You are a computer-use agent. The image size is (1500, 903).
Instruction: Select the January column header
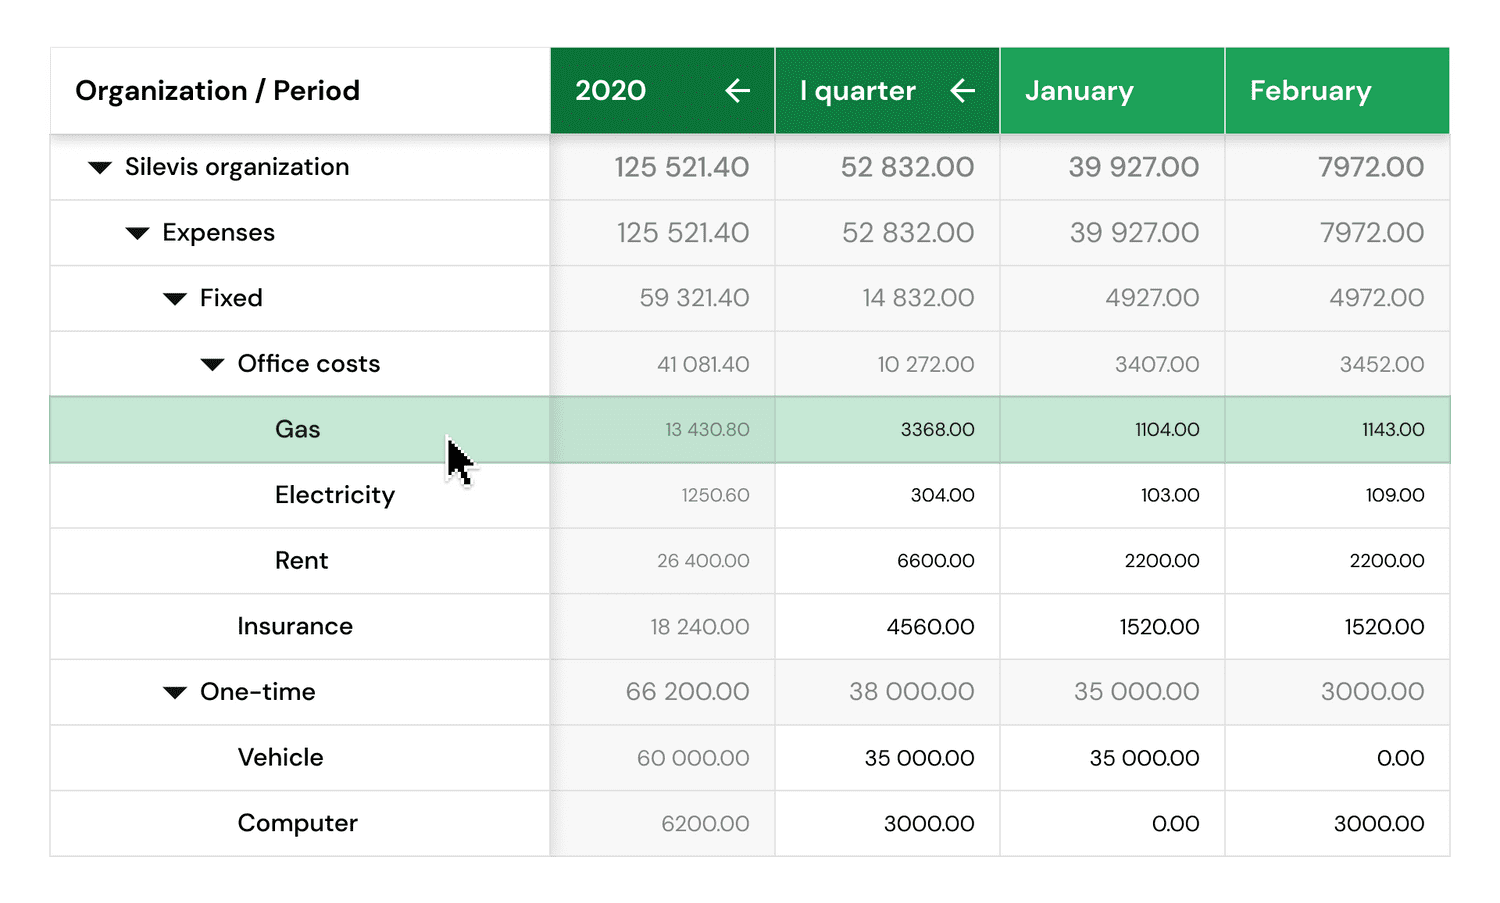pos(1111,91)
